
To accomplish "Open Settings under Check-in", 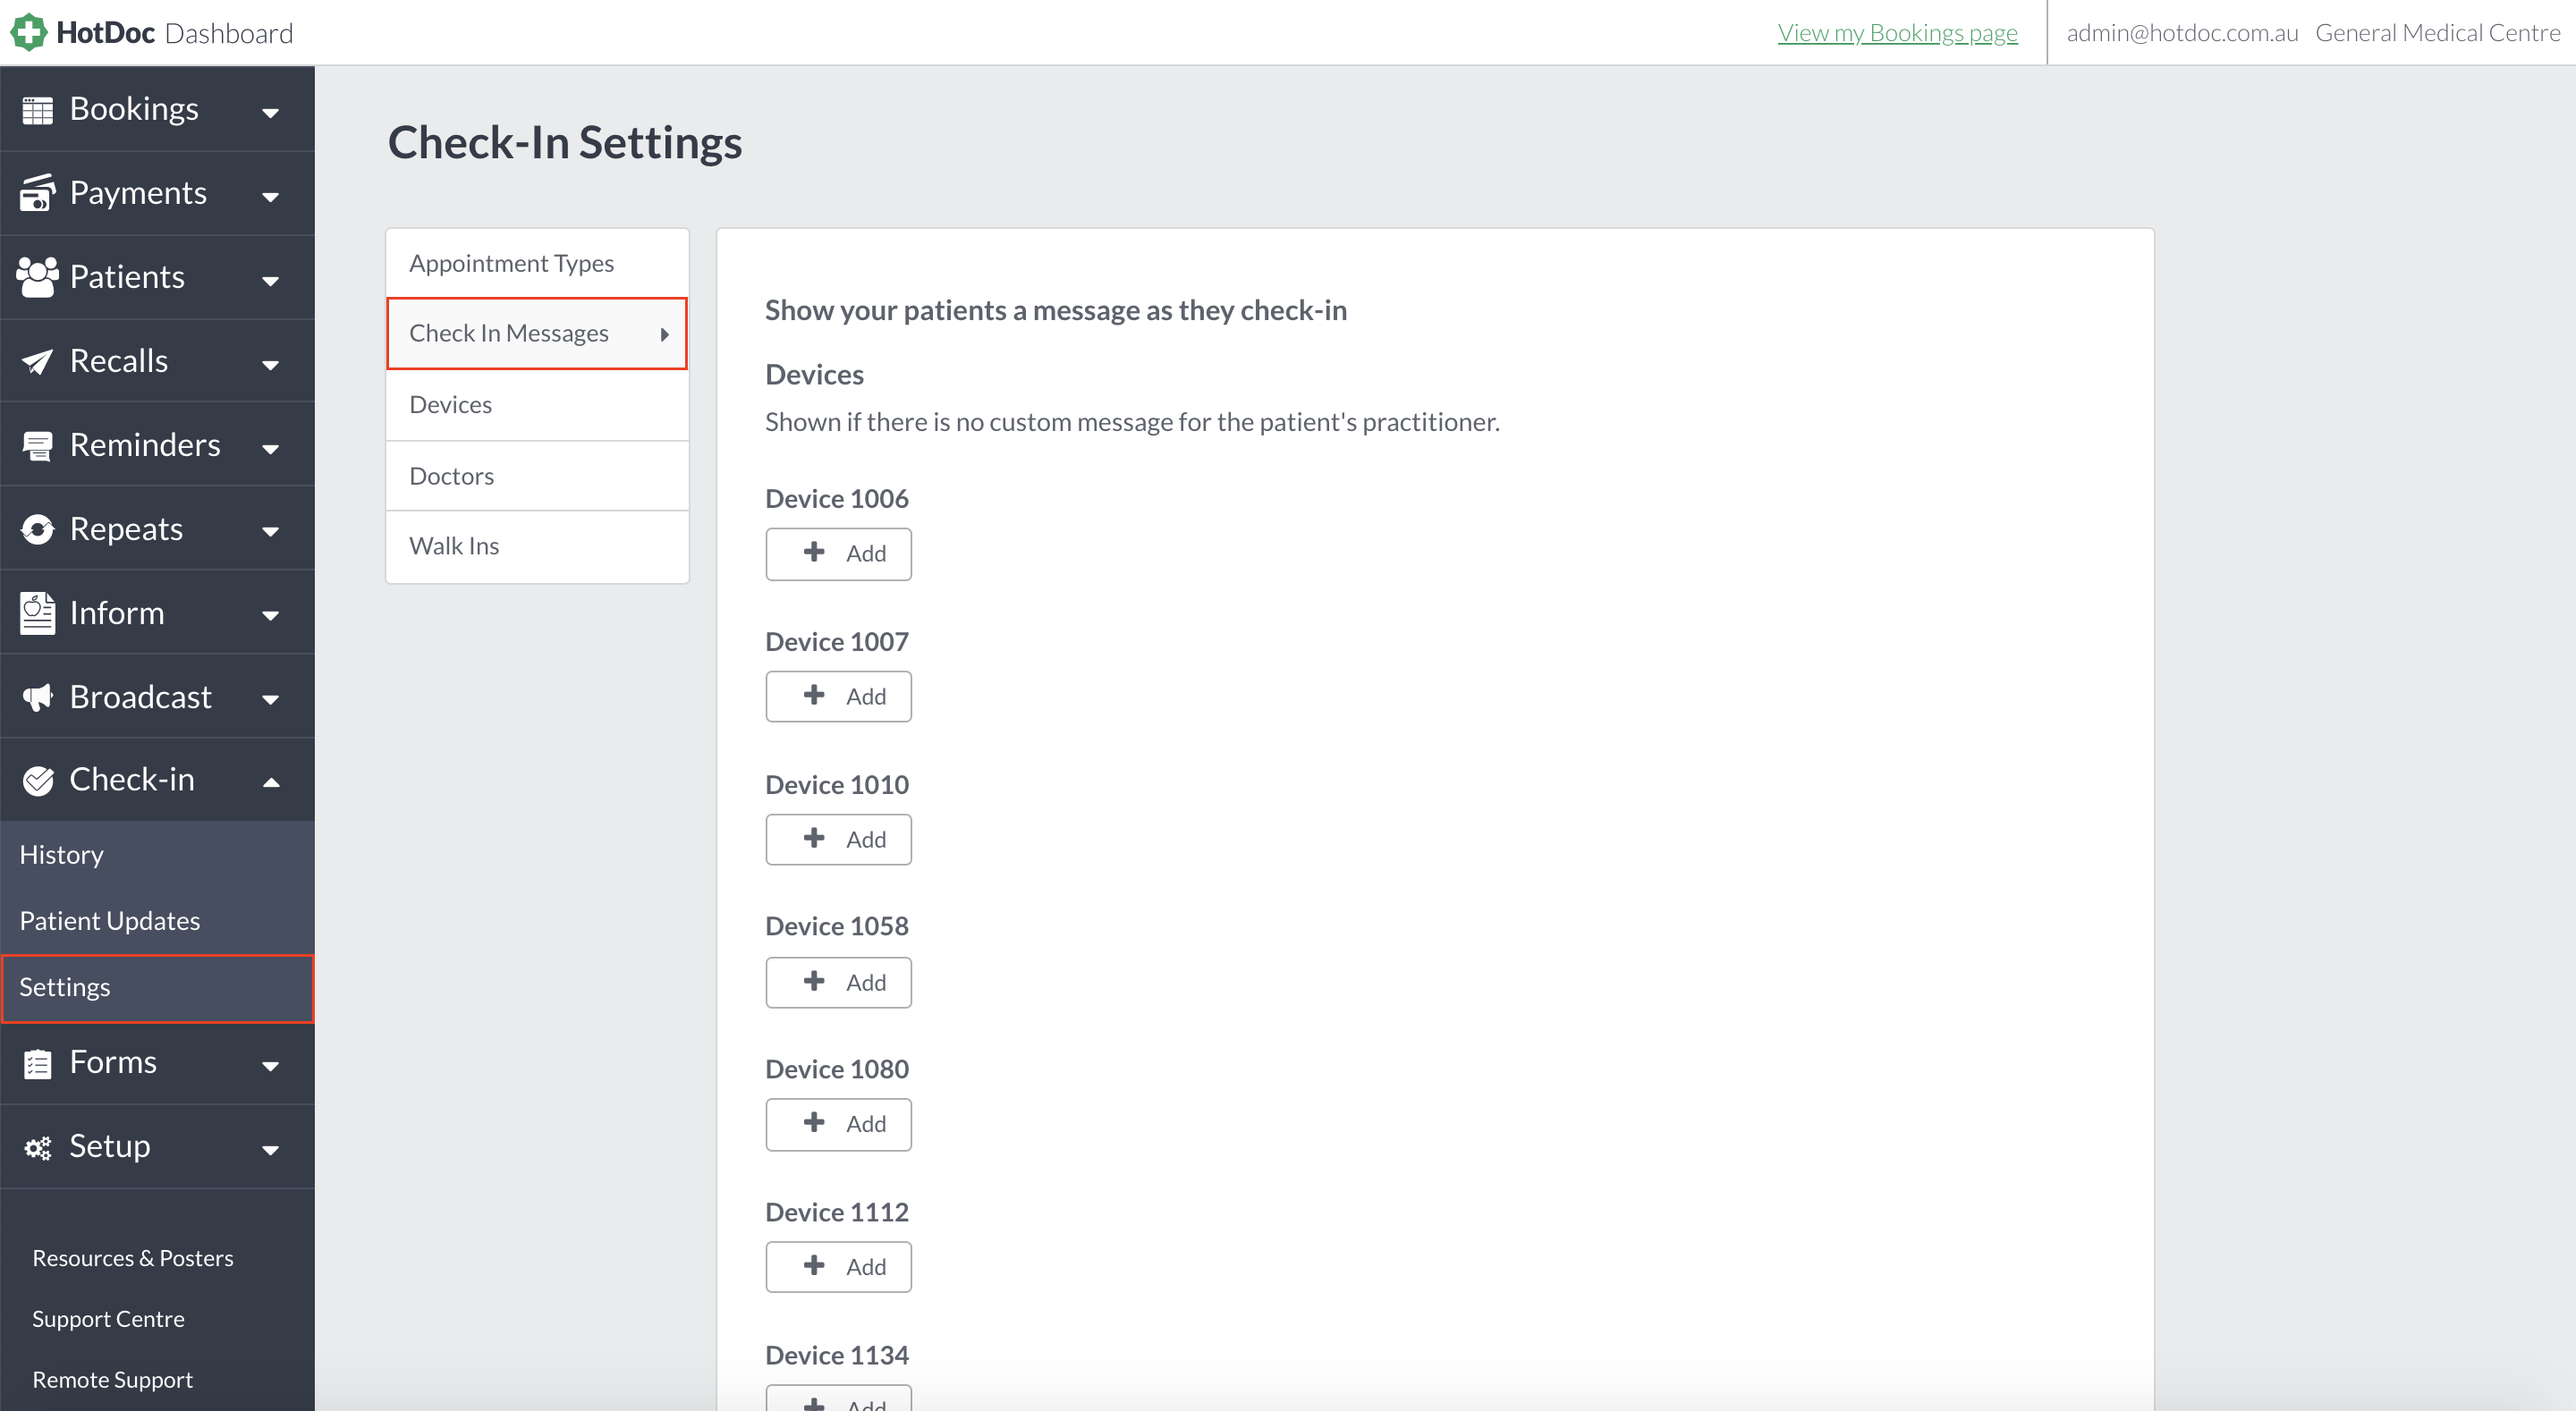I will pyautogui.click(x=157, y=988).
